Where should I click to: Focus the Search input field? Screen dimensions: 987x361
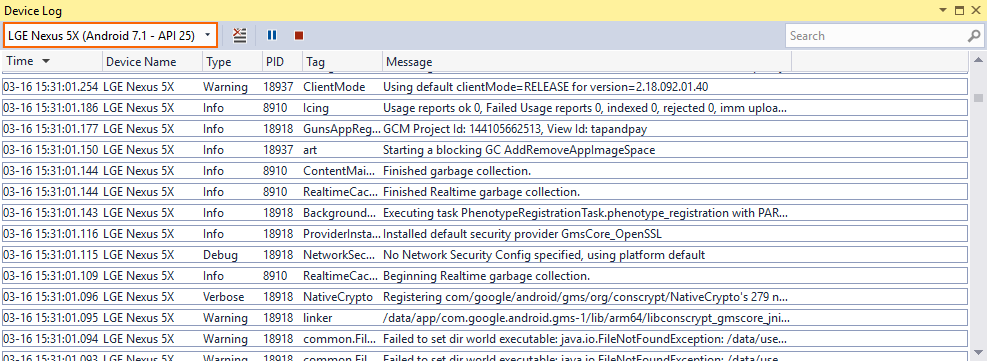point(877,36)
